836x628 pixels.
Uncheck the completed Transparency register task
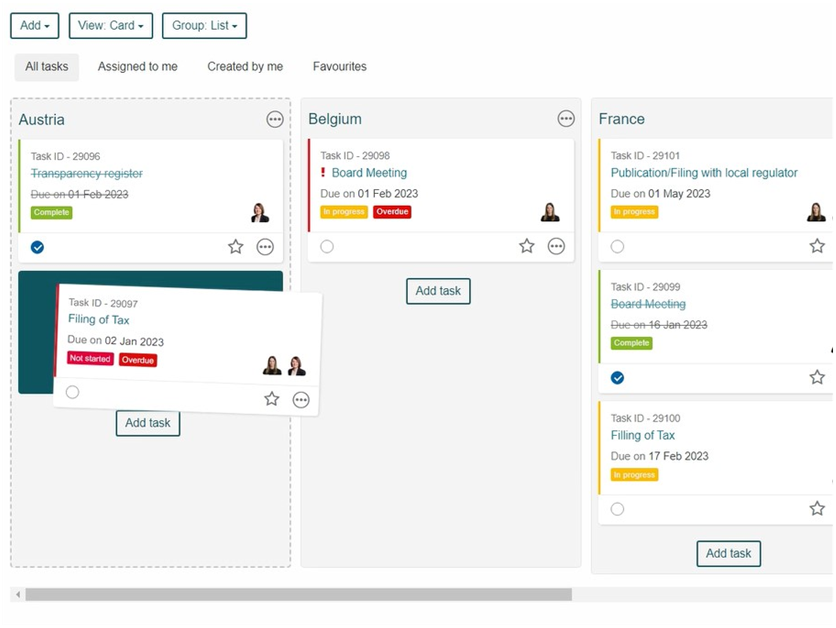[x=37, y=246]
